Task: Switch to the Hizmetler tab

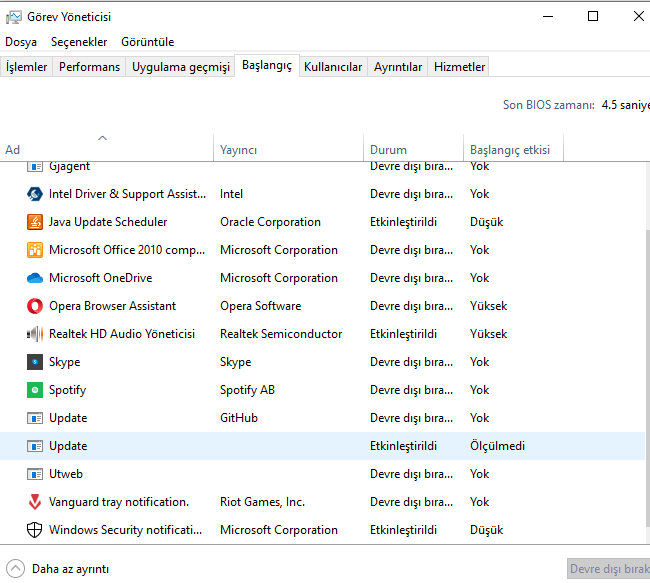Action: click(x=459, y=67)
